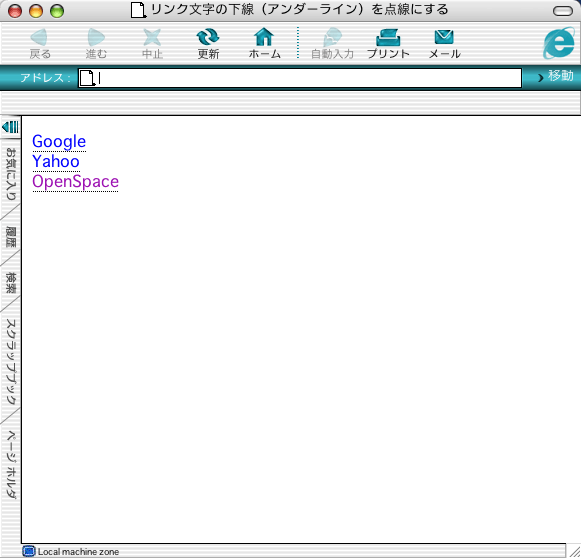Refresh the page with the 更新 icon
This screenshot has height=558, width=581.
pos(208,37)
